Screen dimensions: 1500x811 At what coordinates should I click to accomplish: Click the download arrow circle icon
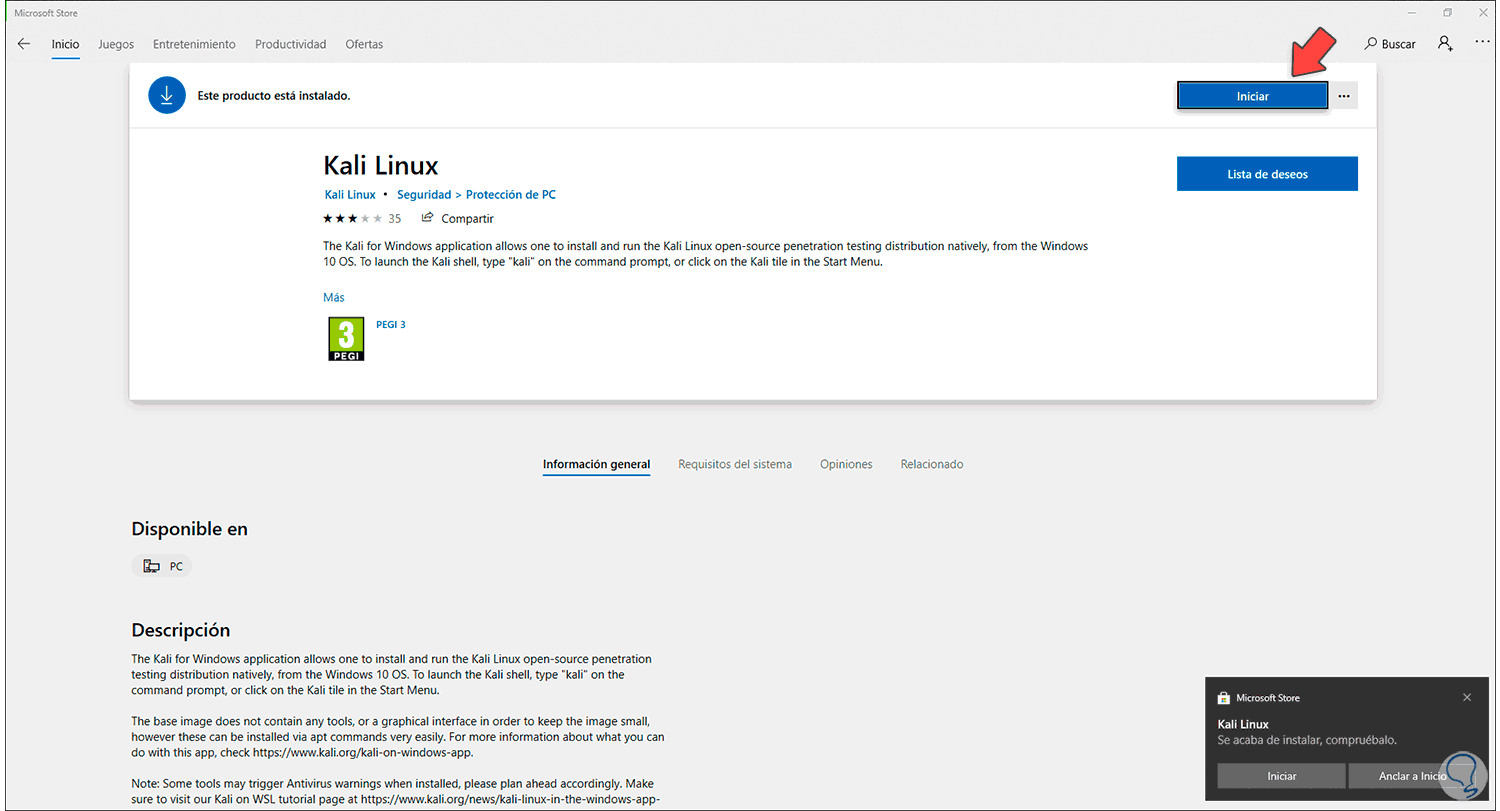pos(167,95)
